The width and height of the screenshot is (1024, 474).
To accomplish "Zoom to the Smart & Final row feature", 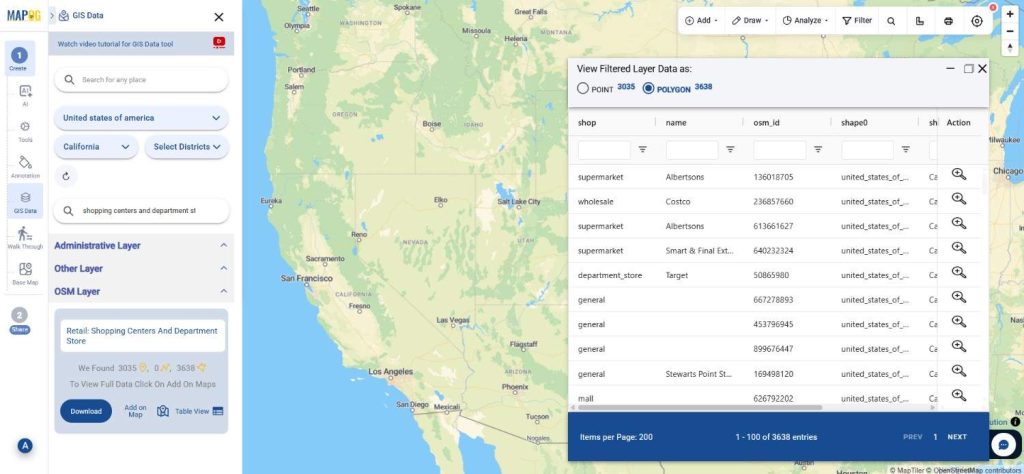I will [x=958, y=247].
